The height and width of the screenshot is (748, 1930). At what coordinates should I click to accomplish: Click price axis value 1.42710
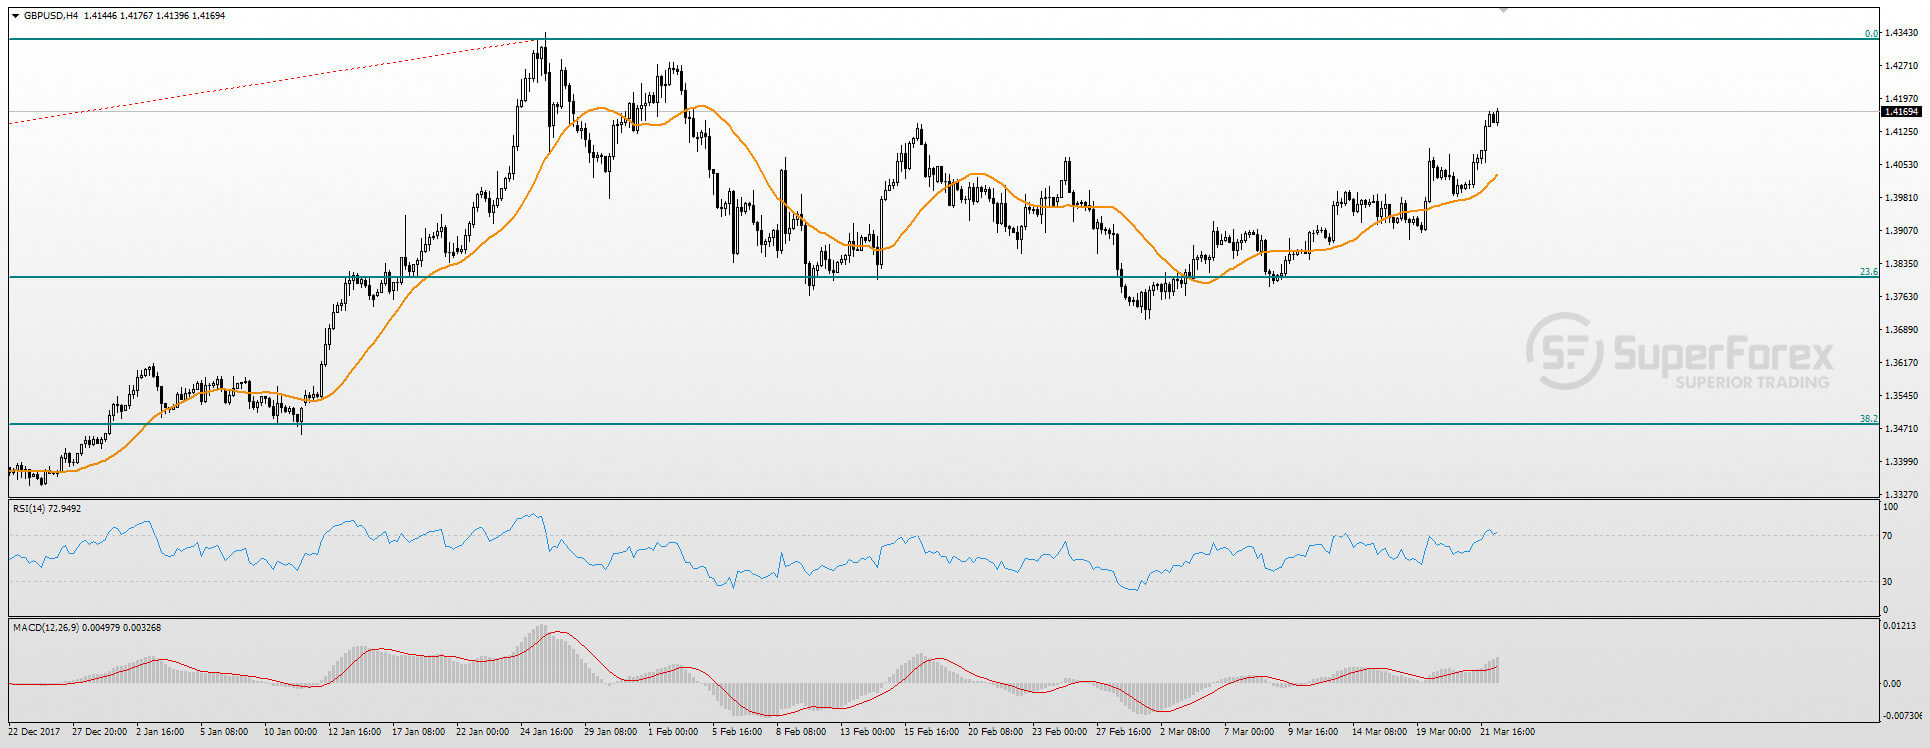1901,66
